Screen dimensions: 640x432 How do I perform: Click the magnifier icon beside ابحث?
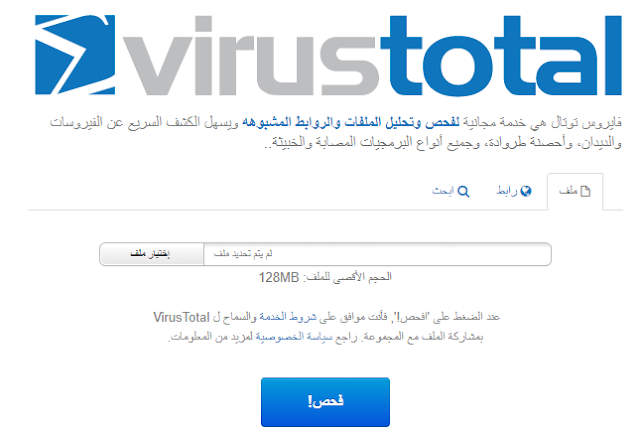click(463, 192)
